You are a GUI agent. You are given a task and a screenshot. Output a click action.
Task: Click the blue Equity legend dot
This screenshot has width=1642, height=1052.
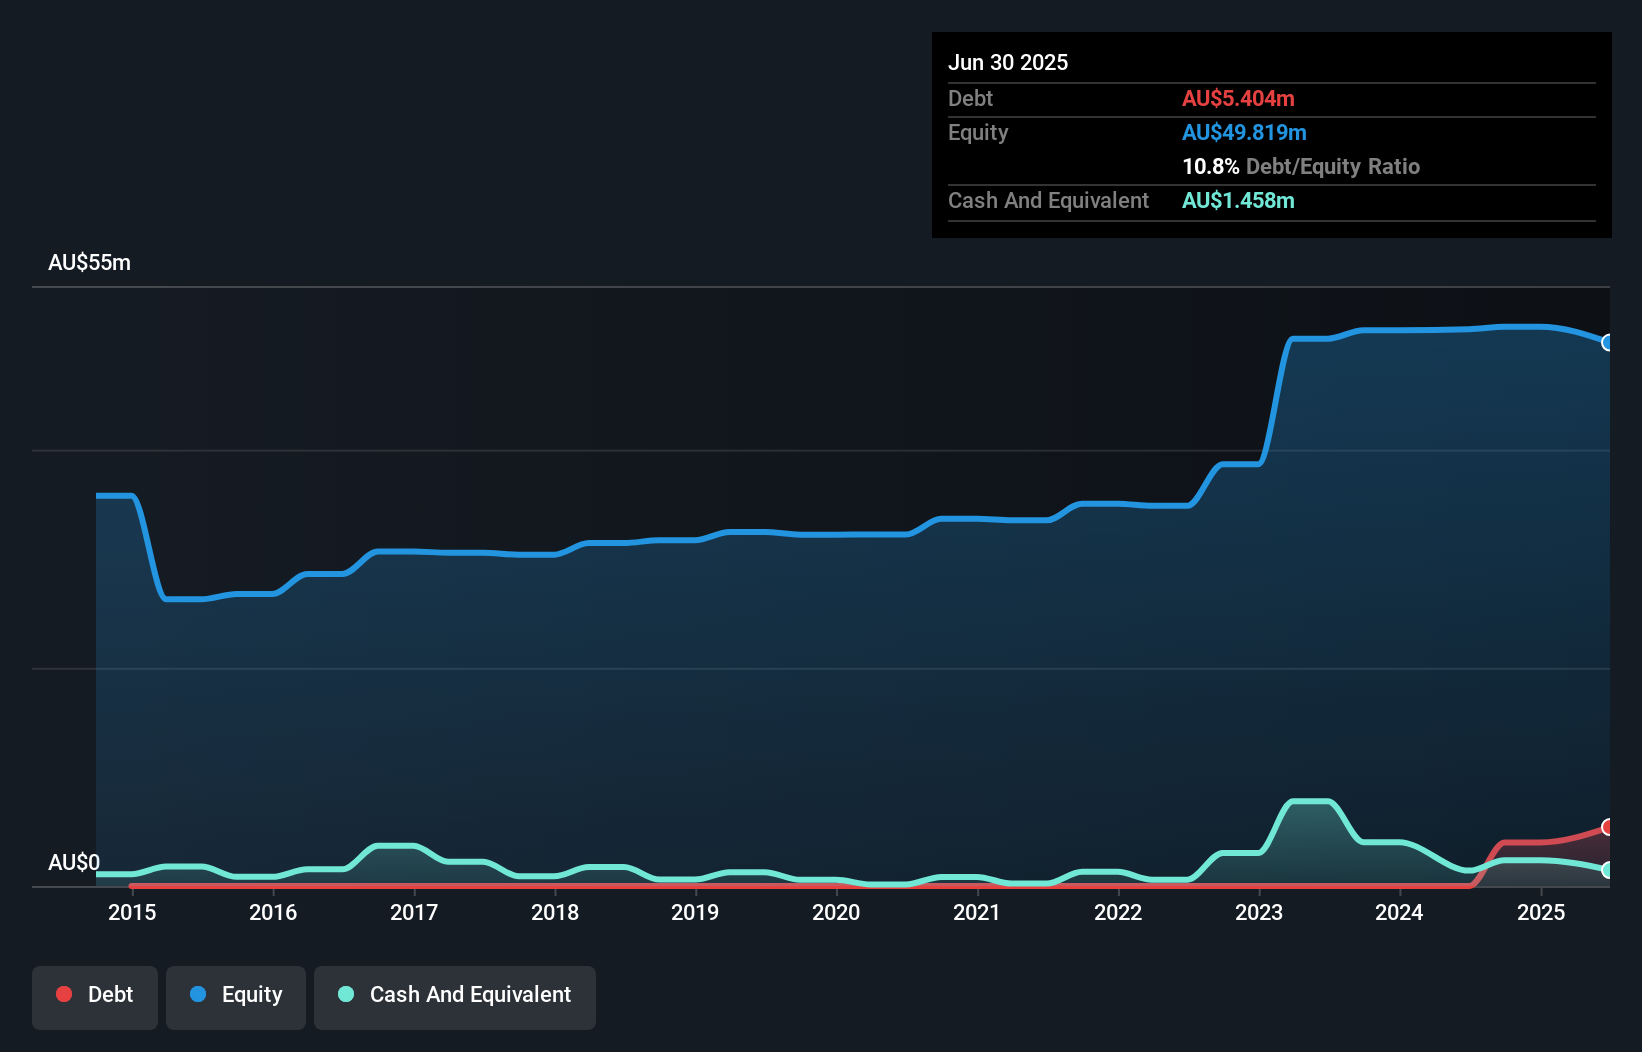tap(198, 994)
